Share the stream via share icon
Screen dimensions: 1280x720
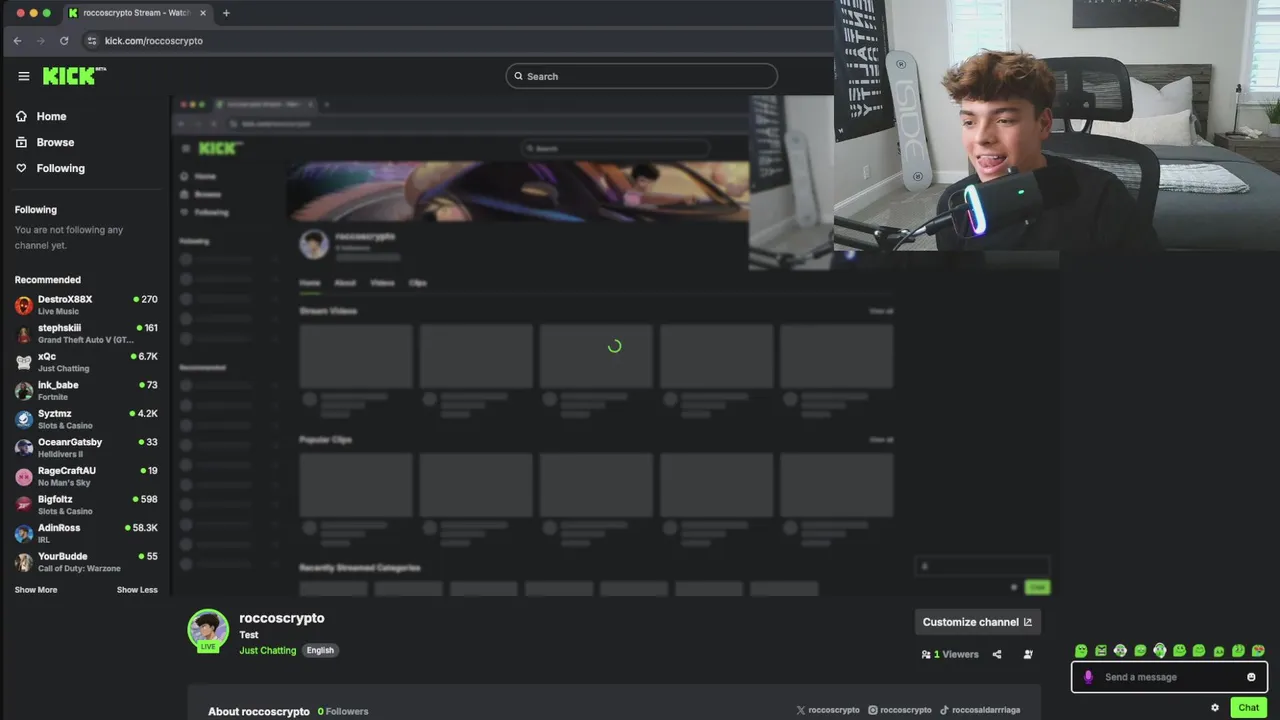(x=996, y=654)
